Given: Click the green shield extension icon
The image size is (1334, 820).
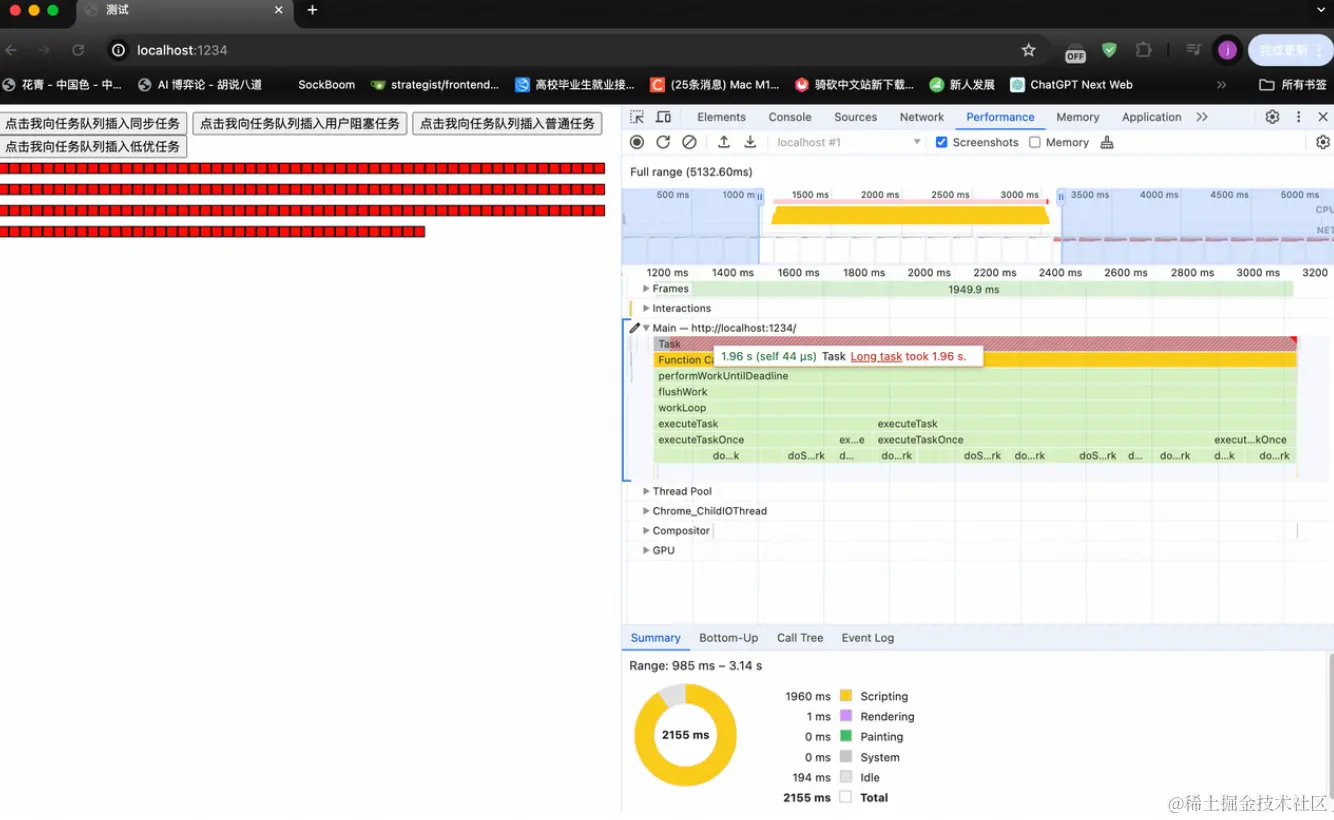Looking at the screenshot, I should (1109, 50).
